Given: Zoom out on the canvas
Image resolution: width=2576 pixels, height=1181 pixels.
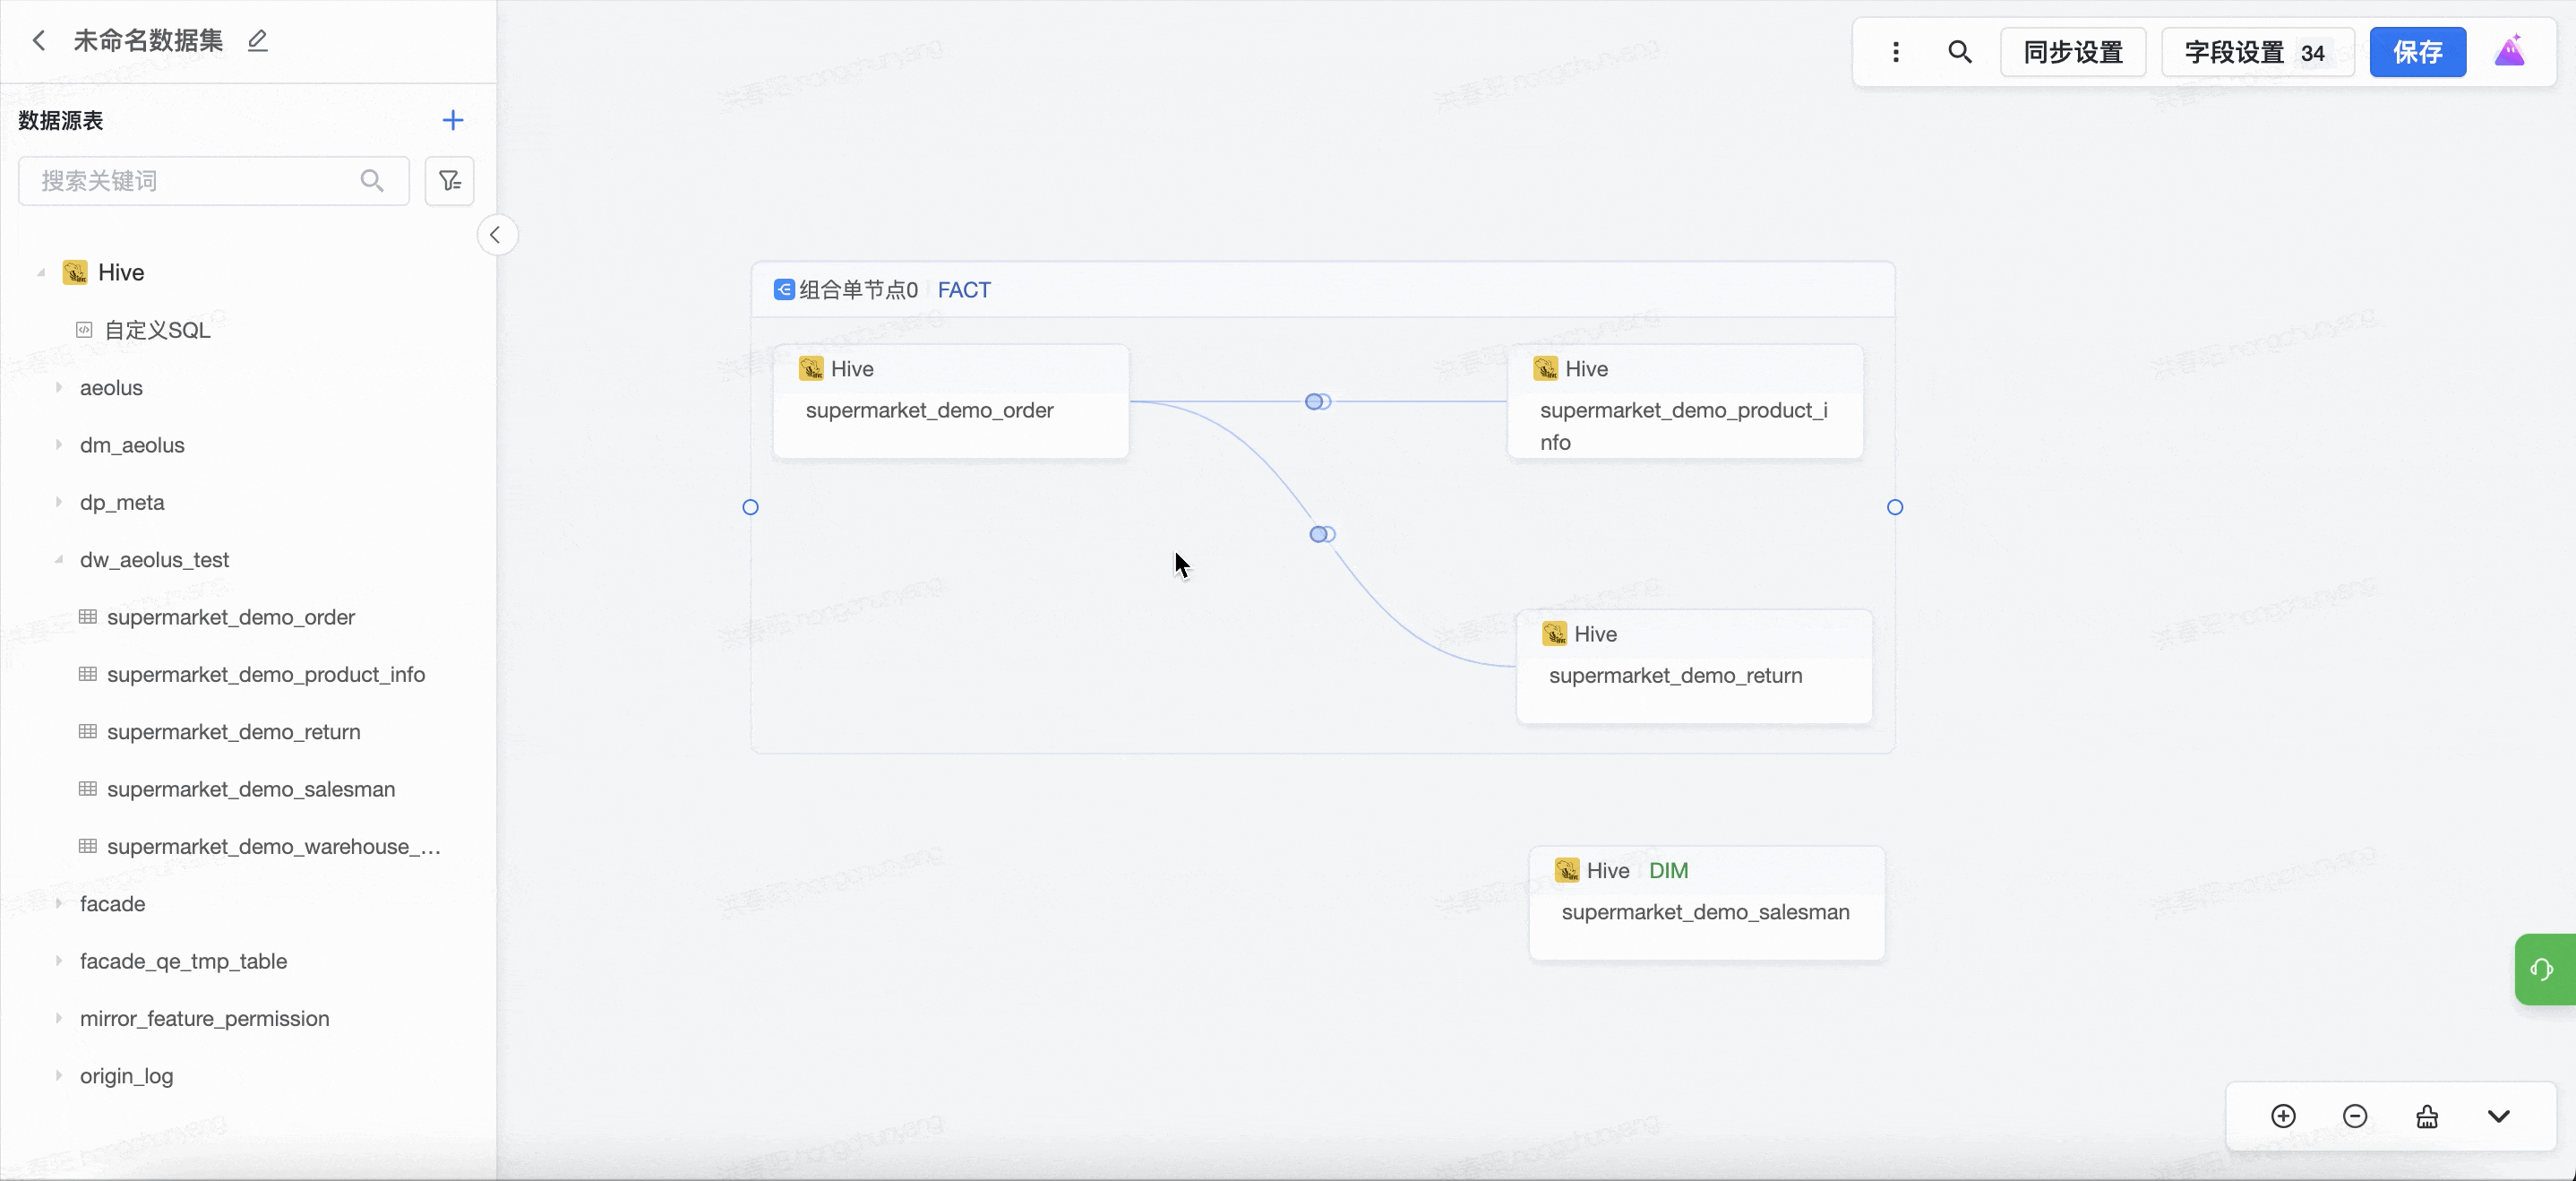Looking at the screenshot, I should click(2355, 1116).
